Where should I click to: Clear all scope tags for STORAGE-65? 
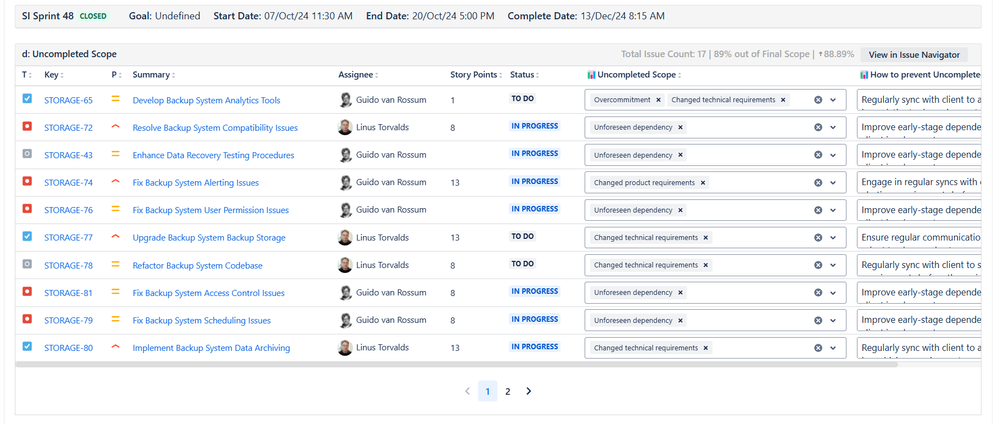(818, 100)
